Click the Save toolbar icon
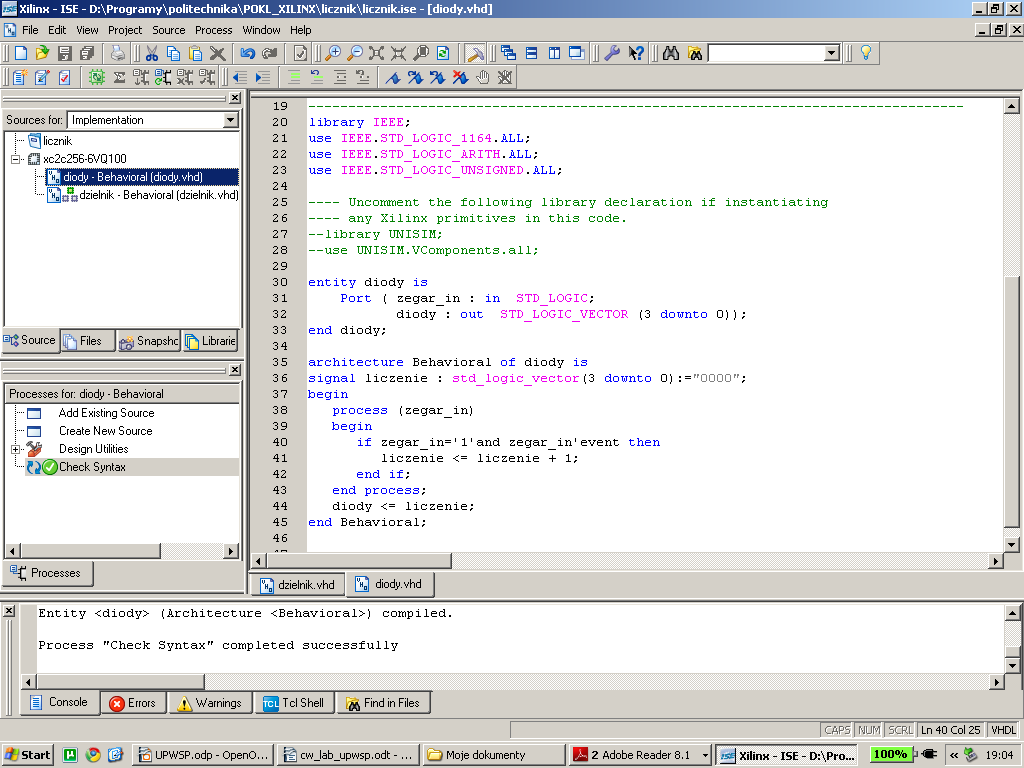The width and height of the screenshot is (1024, 768). point(64,53)
